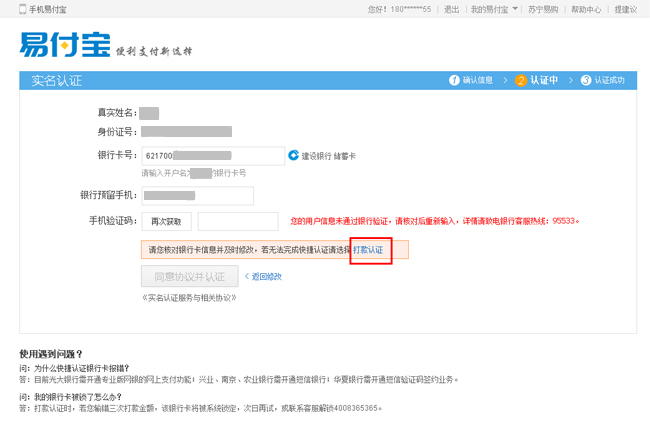Click the 建设银行 储蓄卡 label text

pos(328,156)
